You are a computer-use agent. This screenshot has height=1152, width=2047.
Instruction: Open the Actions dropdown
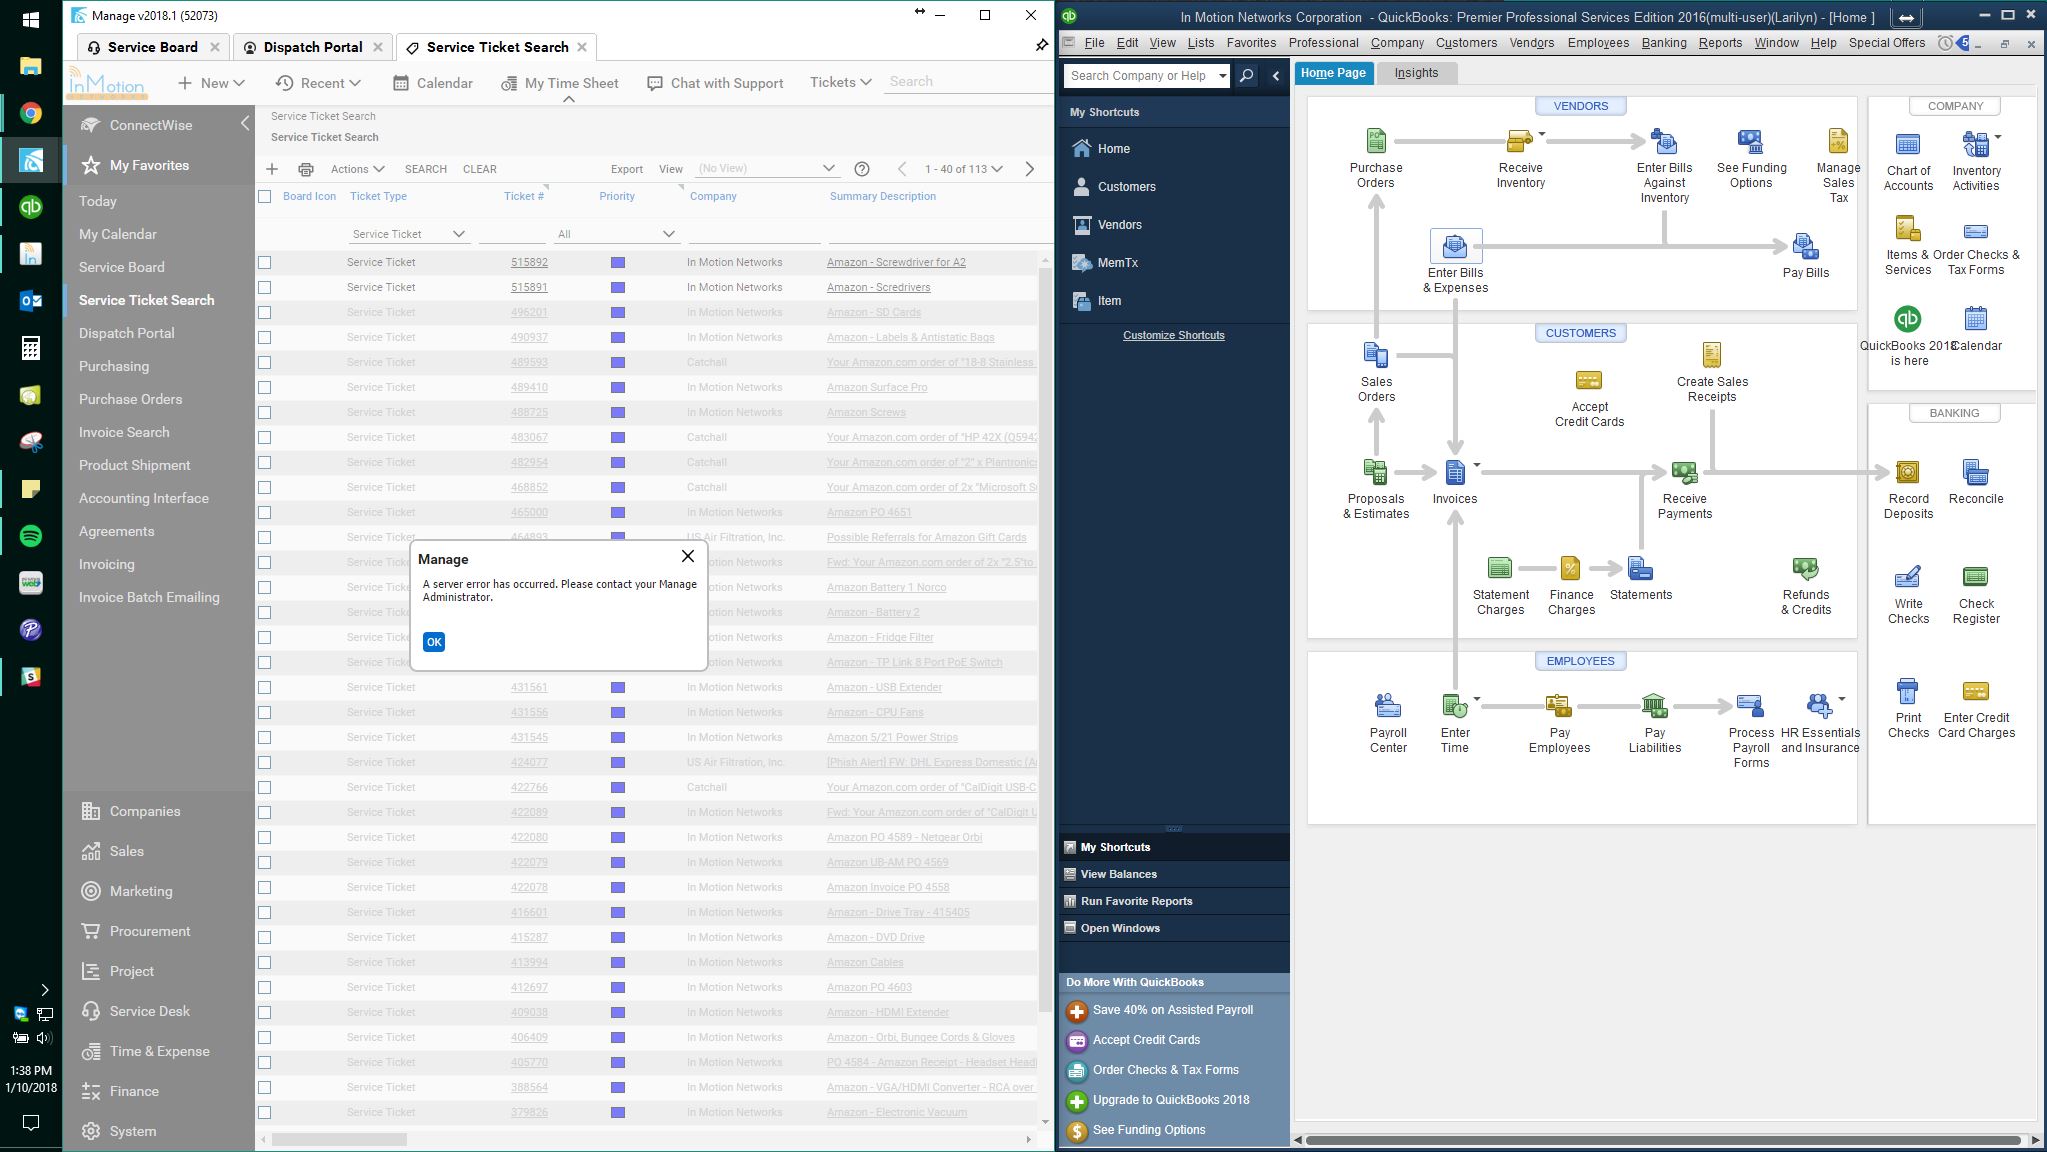tap(357, 169)
